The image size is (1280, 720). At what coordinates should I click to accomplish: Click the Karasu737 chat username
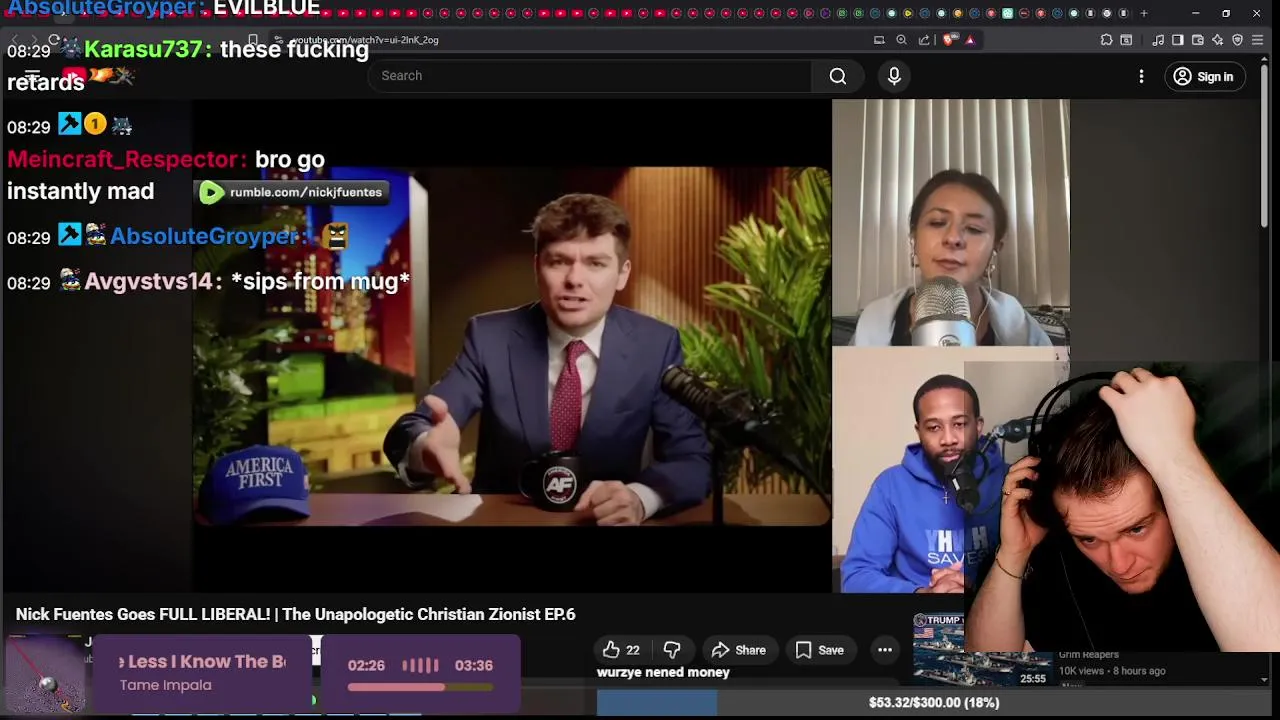pyautogui.click(x=144, y=49)
